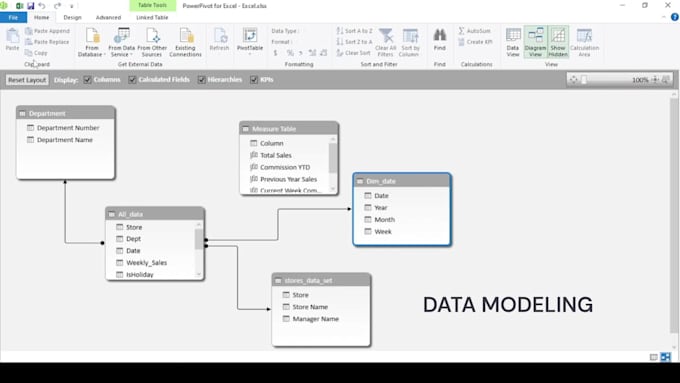Viewport: 680px width, 383px height.
Task: Select Weekly_Sales column in All_data
Action: [146, 263]
